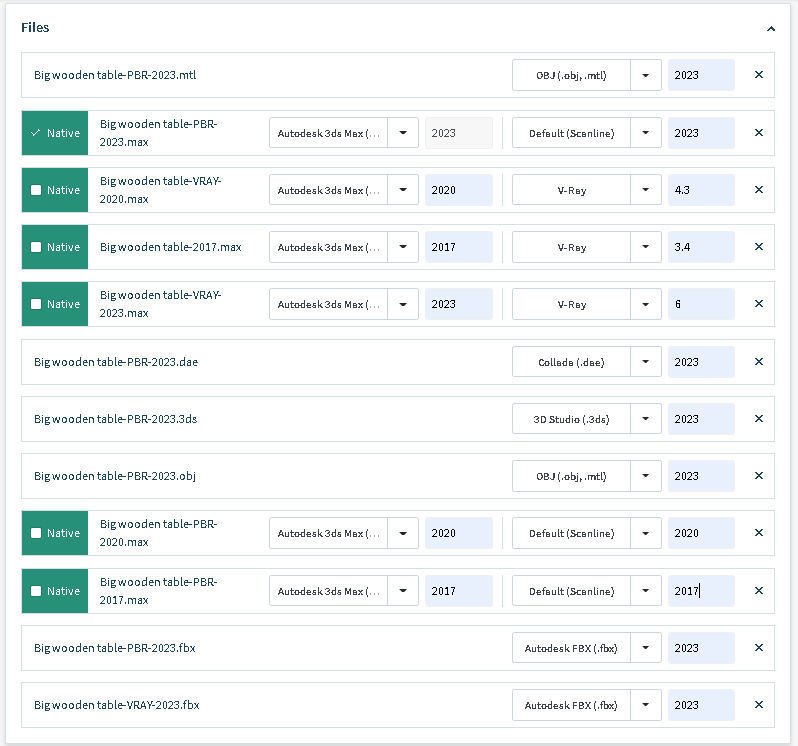Remove the Big wooden table-PBR-2023.3ds file
798x746 pixels.
point(758,419)
